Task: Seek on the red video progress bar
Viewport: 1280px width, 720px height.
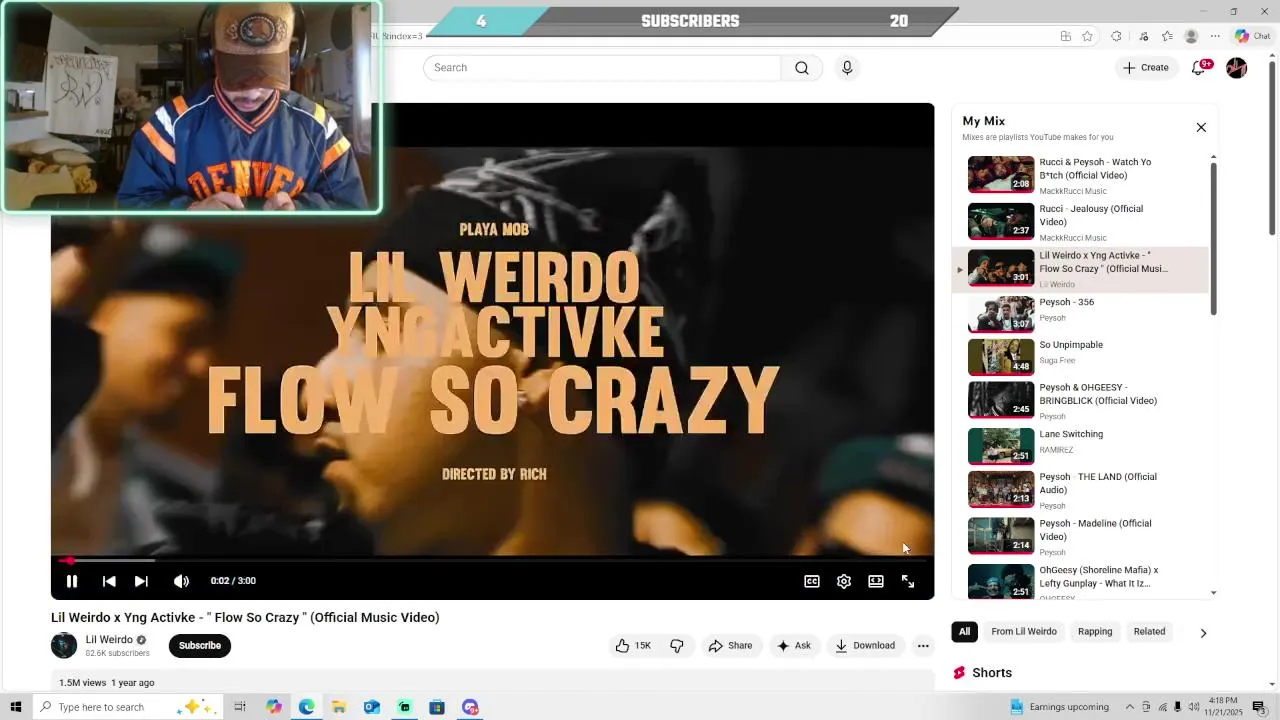Action: click(x=493, y=560)
